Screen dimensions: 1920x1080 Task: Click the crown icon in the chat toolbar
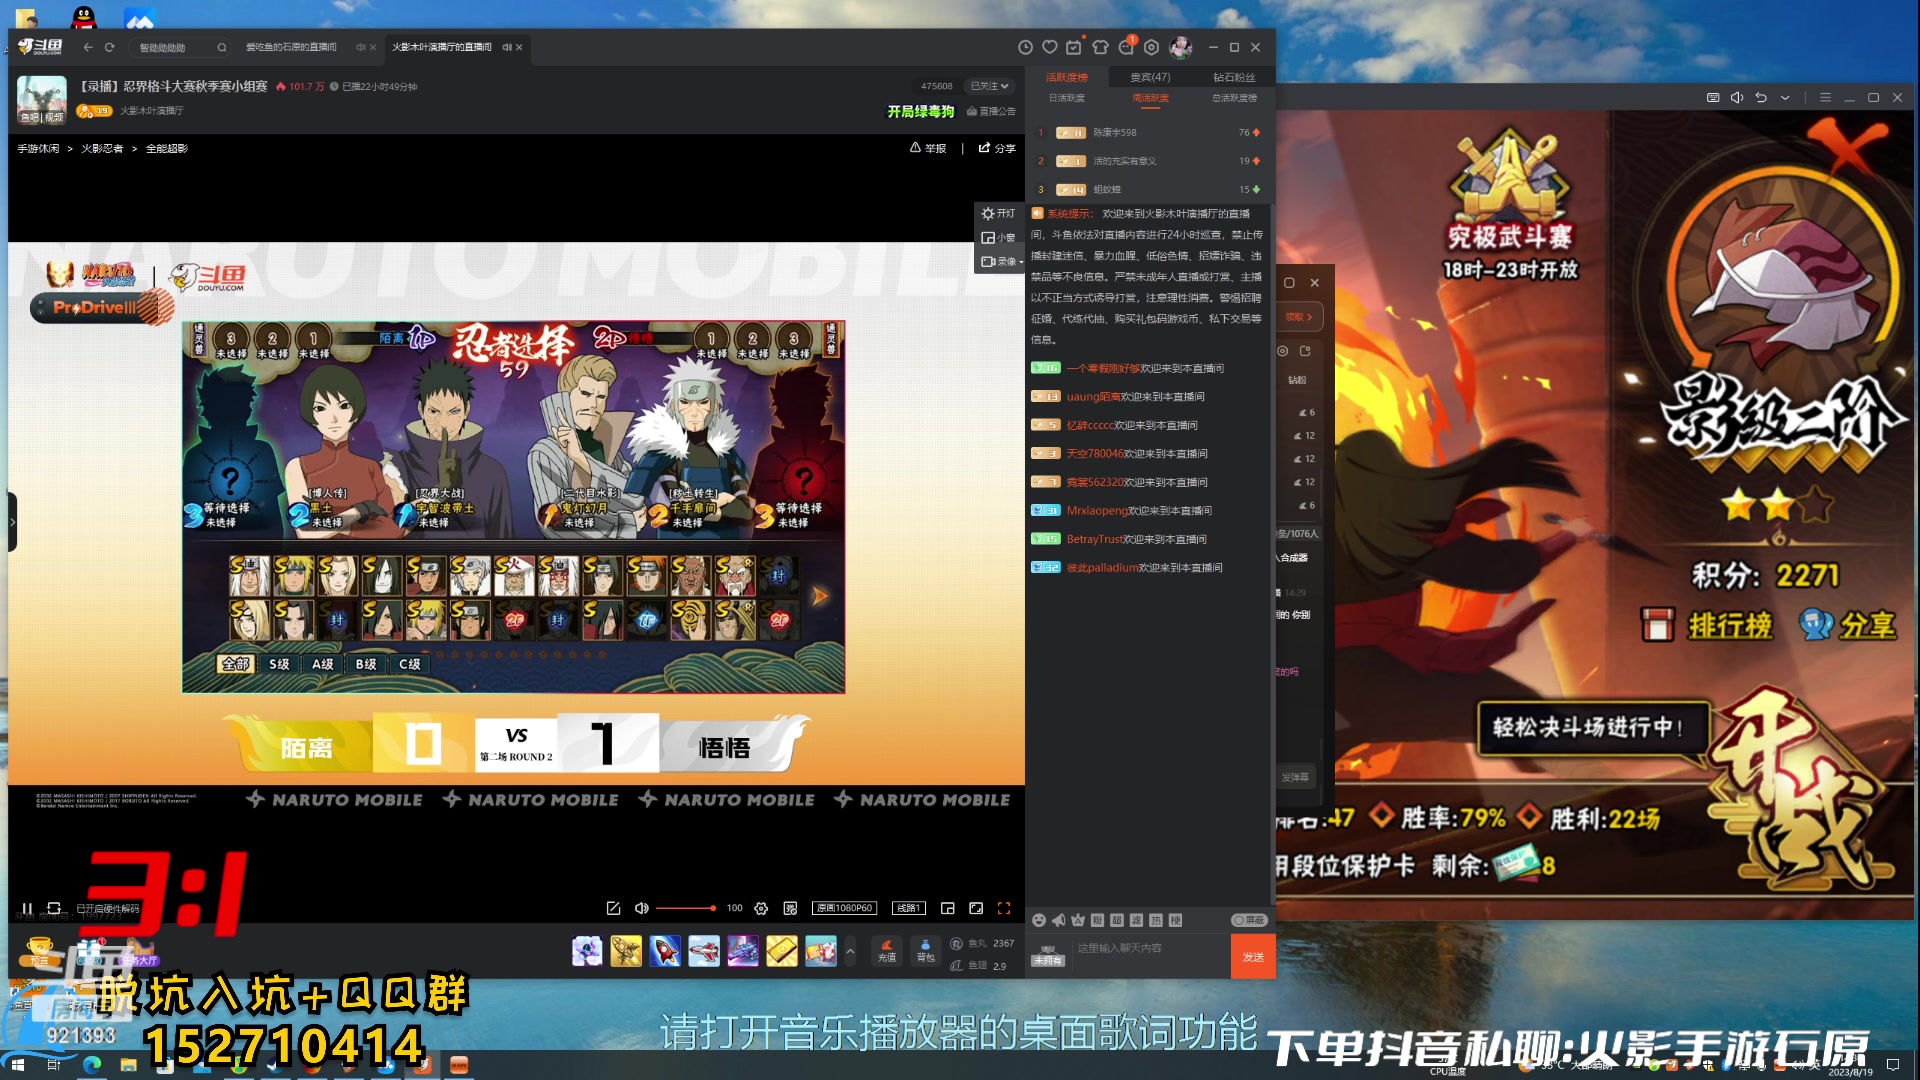(x=1078, y=920)
